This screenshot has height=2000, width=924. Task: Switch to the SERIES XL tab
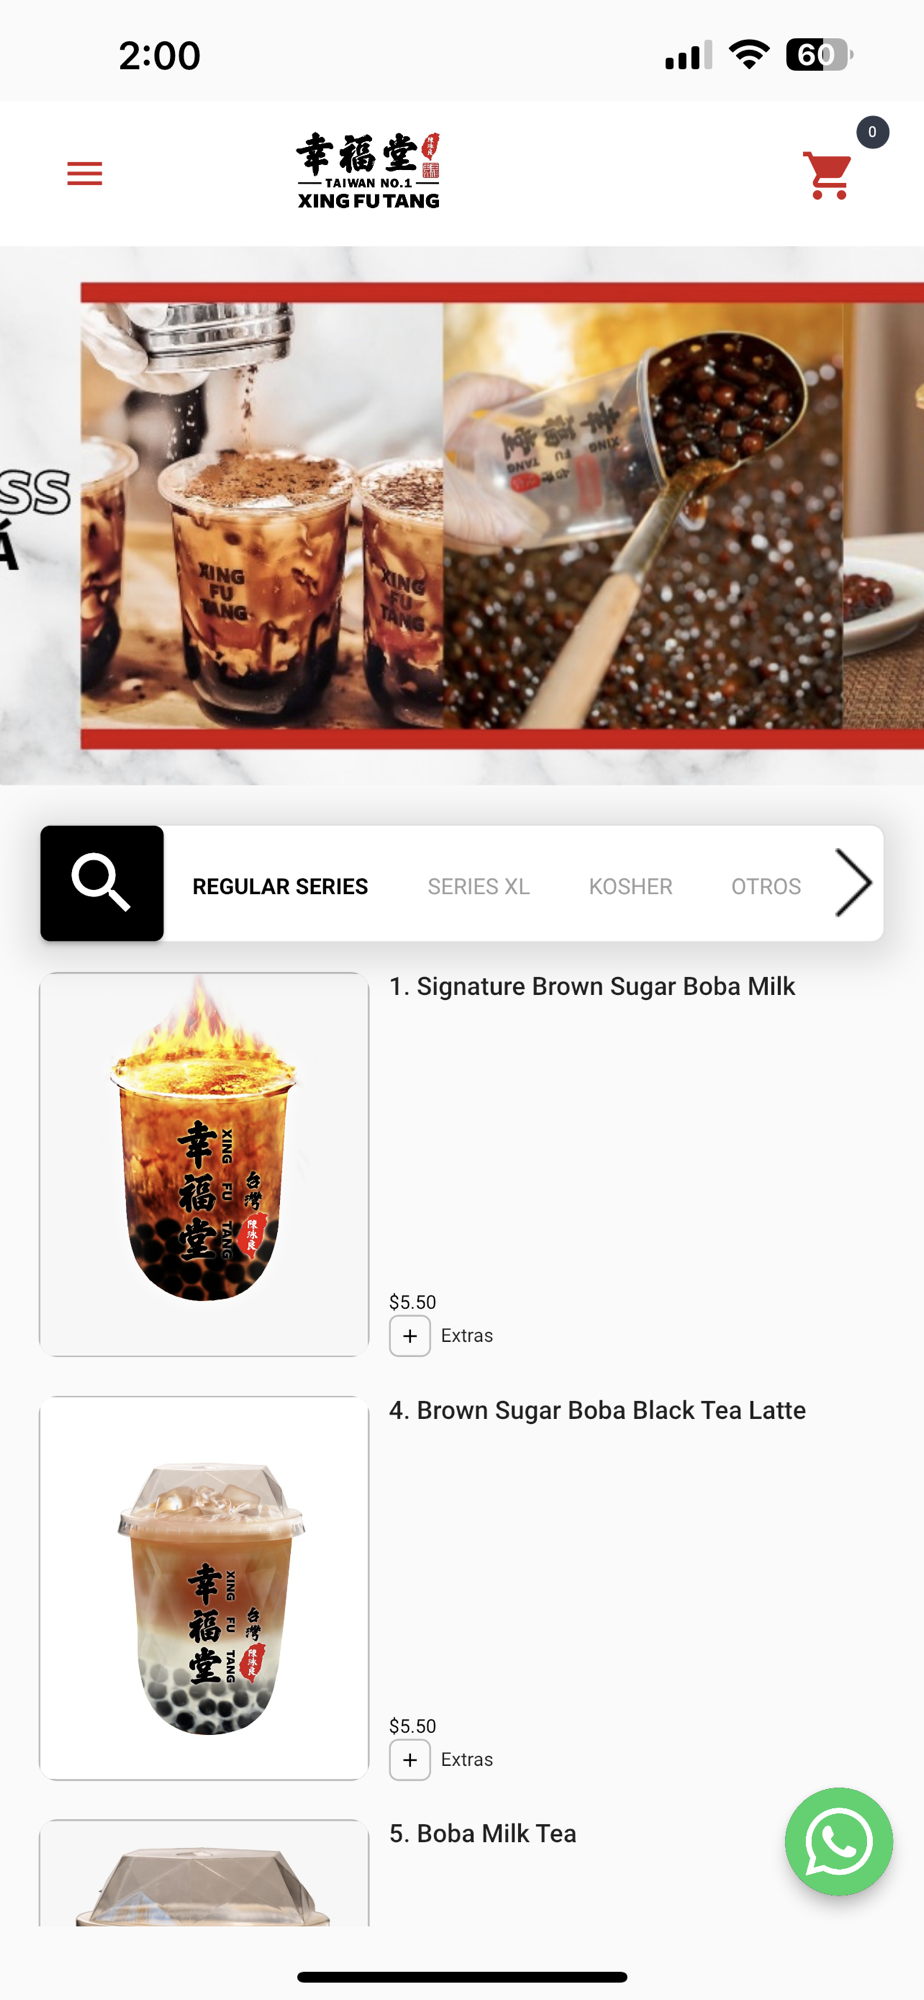tap(479, 886)
